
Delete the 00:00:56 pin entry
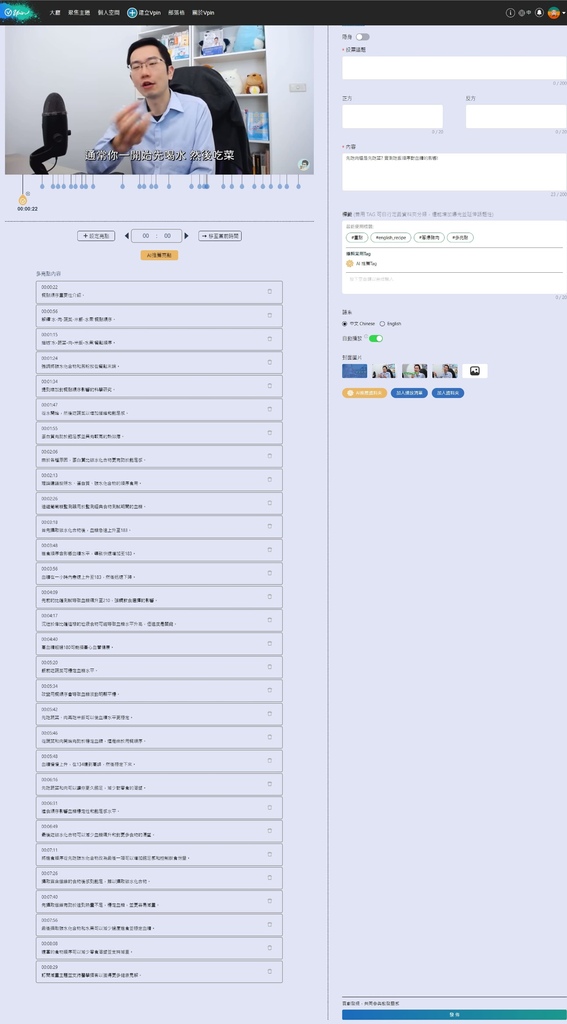270,315
